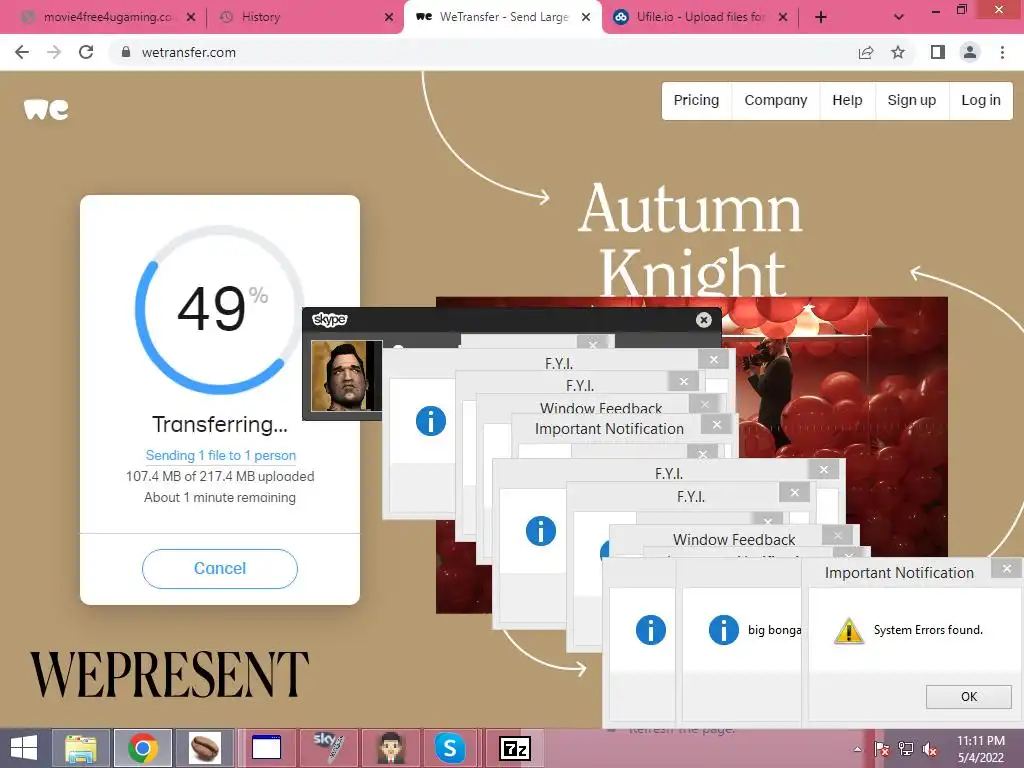The width and height of the screenshot is (1024, 768).
Task: Close the History tab
Action: pyautogui.click(x=389, y=18)
